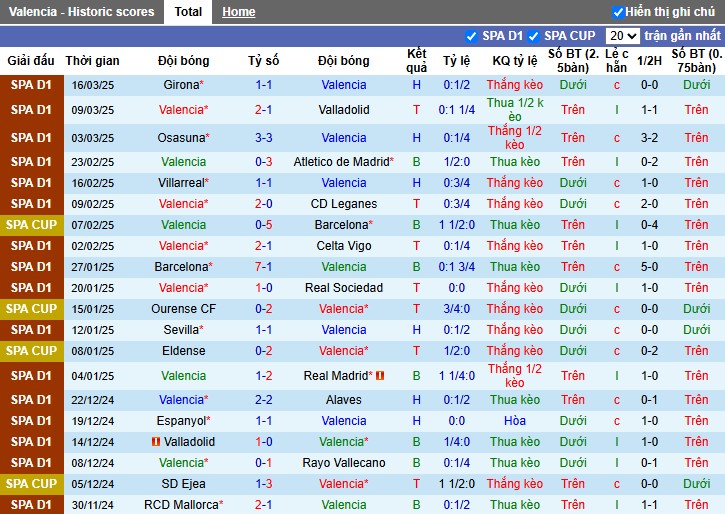Click the 1-2 score against Real Madrid
Image resolution: width=725 pixels, height=514 pixels.
point(264,376)
